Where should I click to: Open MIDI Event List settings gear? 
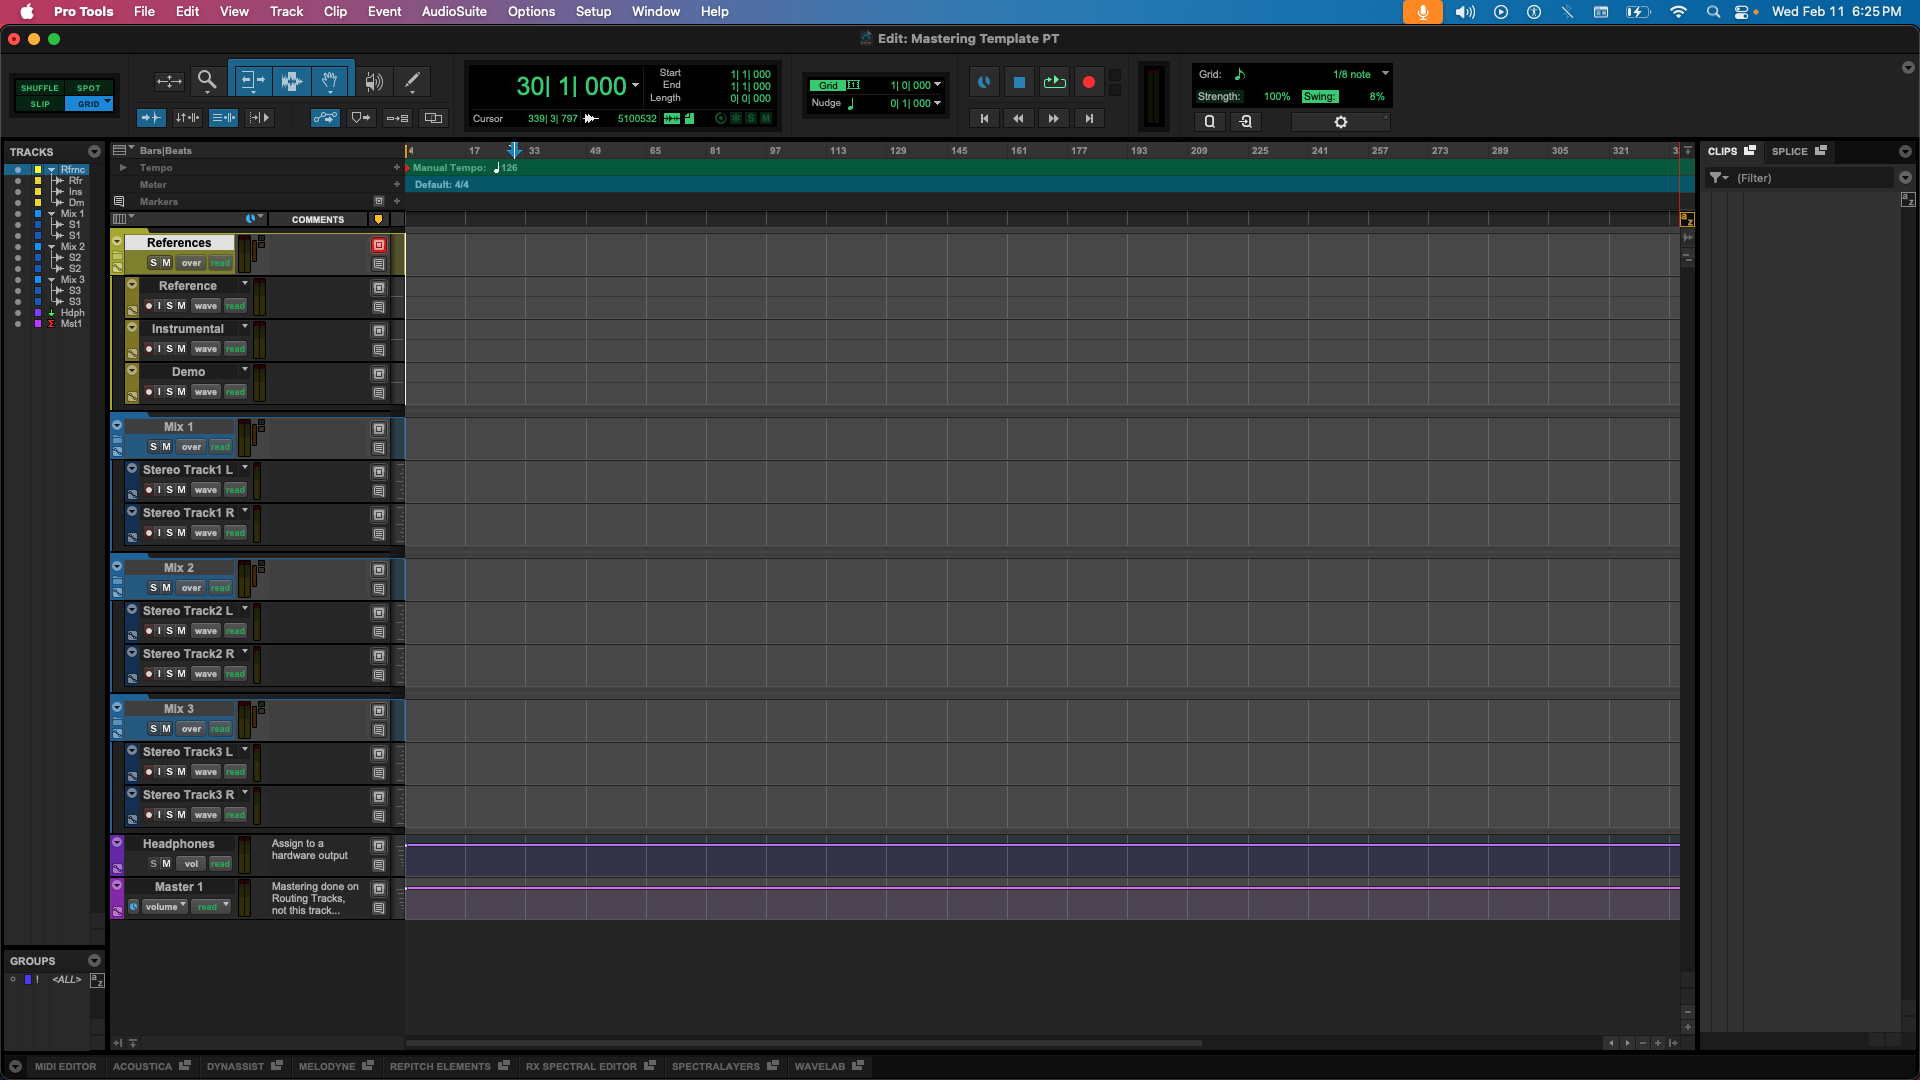tap(1341, 121)
